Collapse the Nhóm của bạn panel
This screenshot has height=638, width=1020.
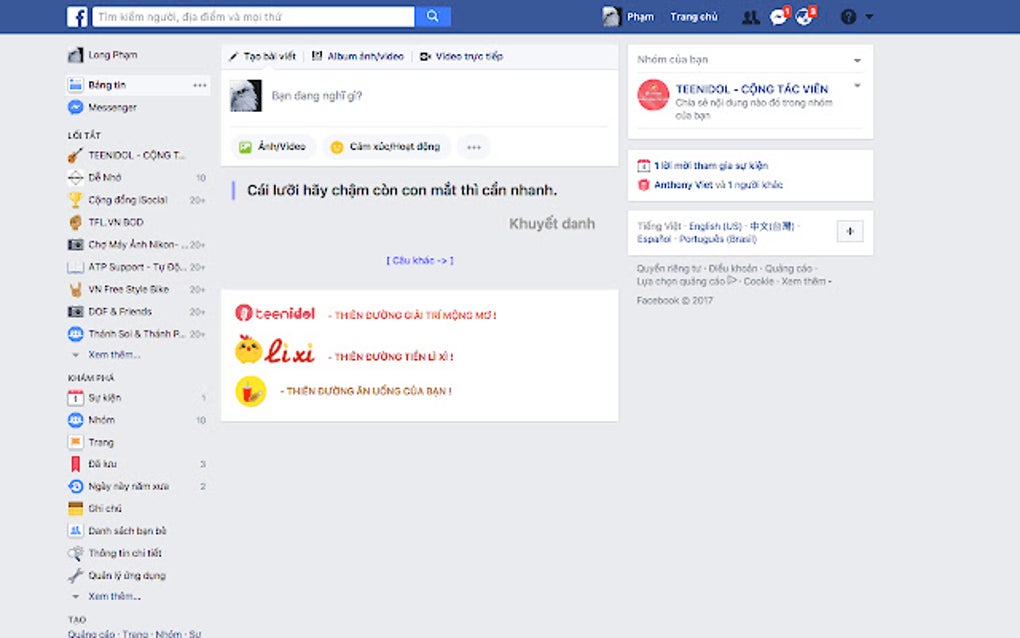click(x=856, y=59)
